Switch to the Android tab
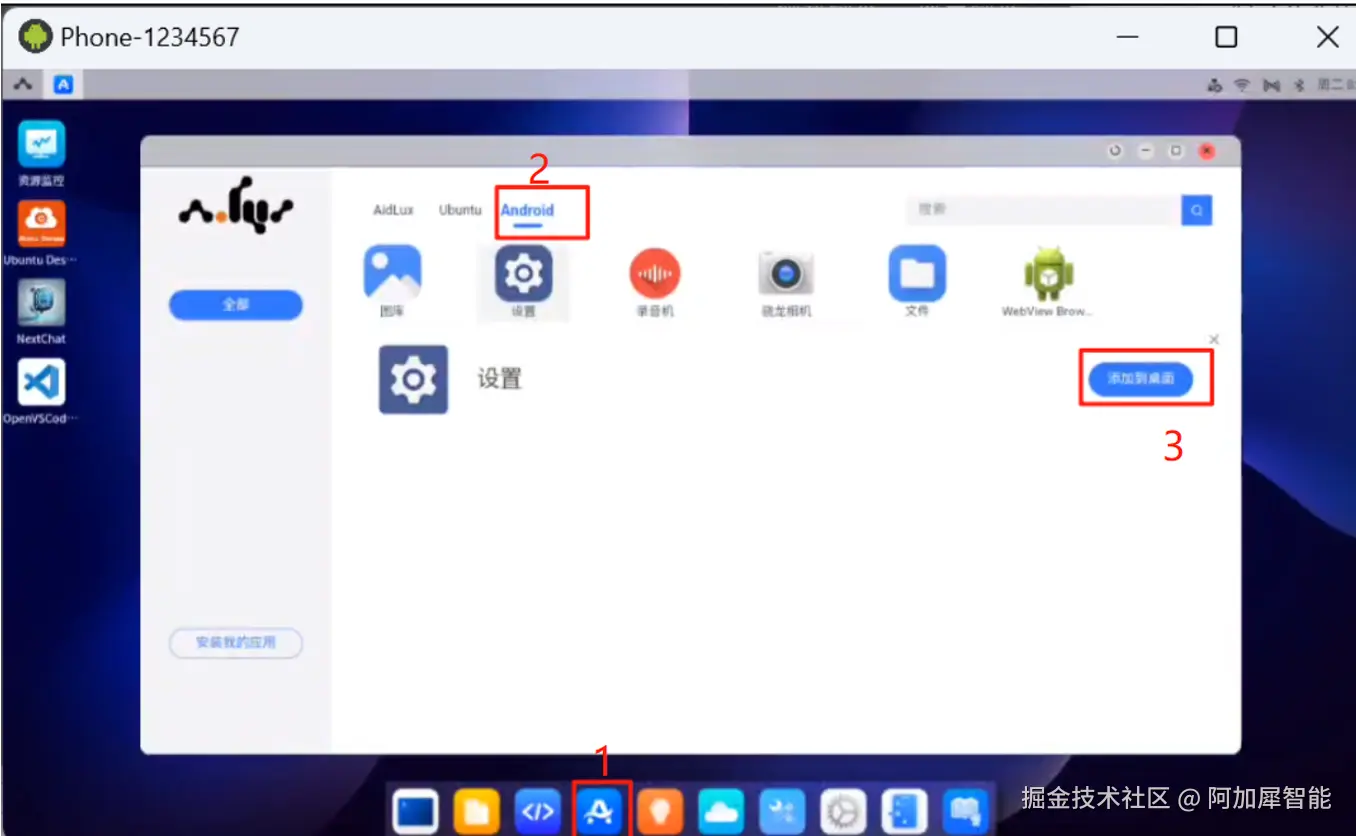 527,210
